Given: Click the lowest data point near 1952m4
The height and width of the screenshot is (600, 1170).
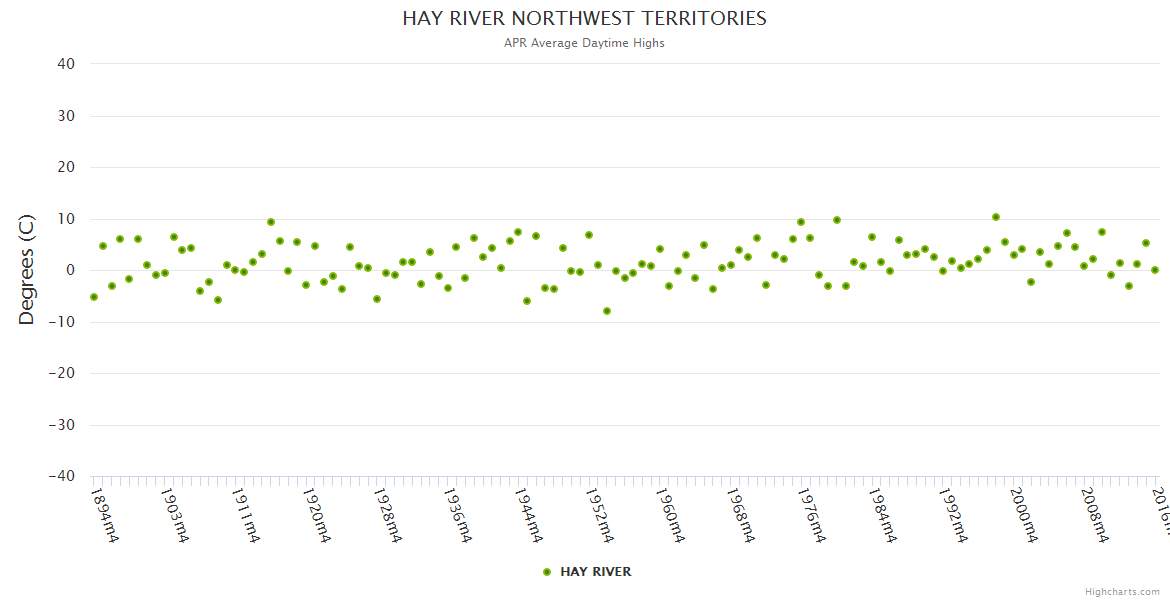Looking at the screenshot, I should coord(606,311).
